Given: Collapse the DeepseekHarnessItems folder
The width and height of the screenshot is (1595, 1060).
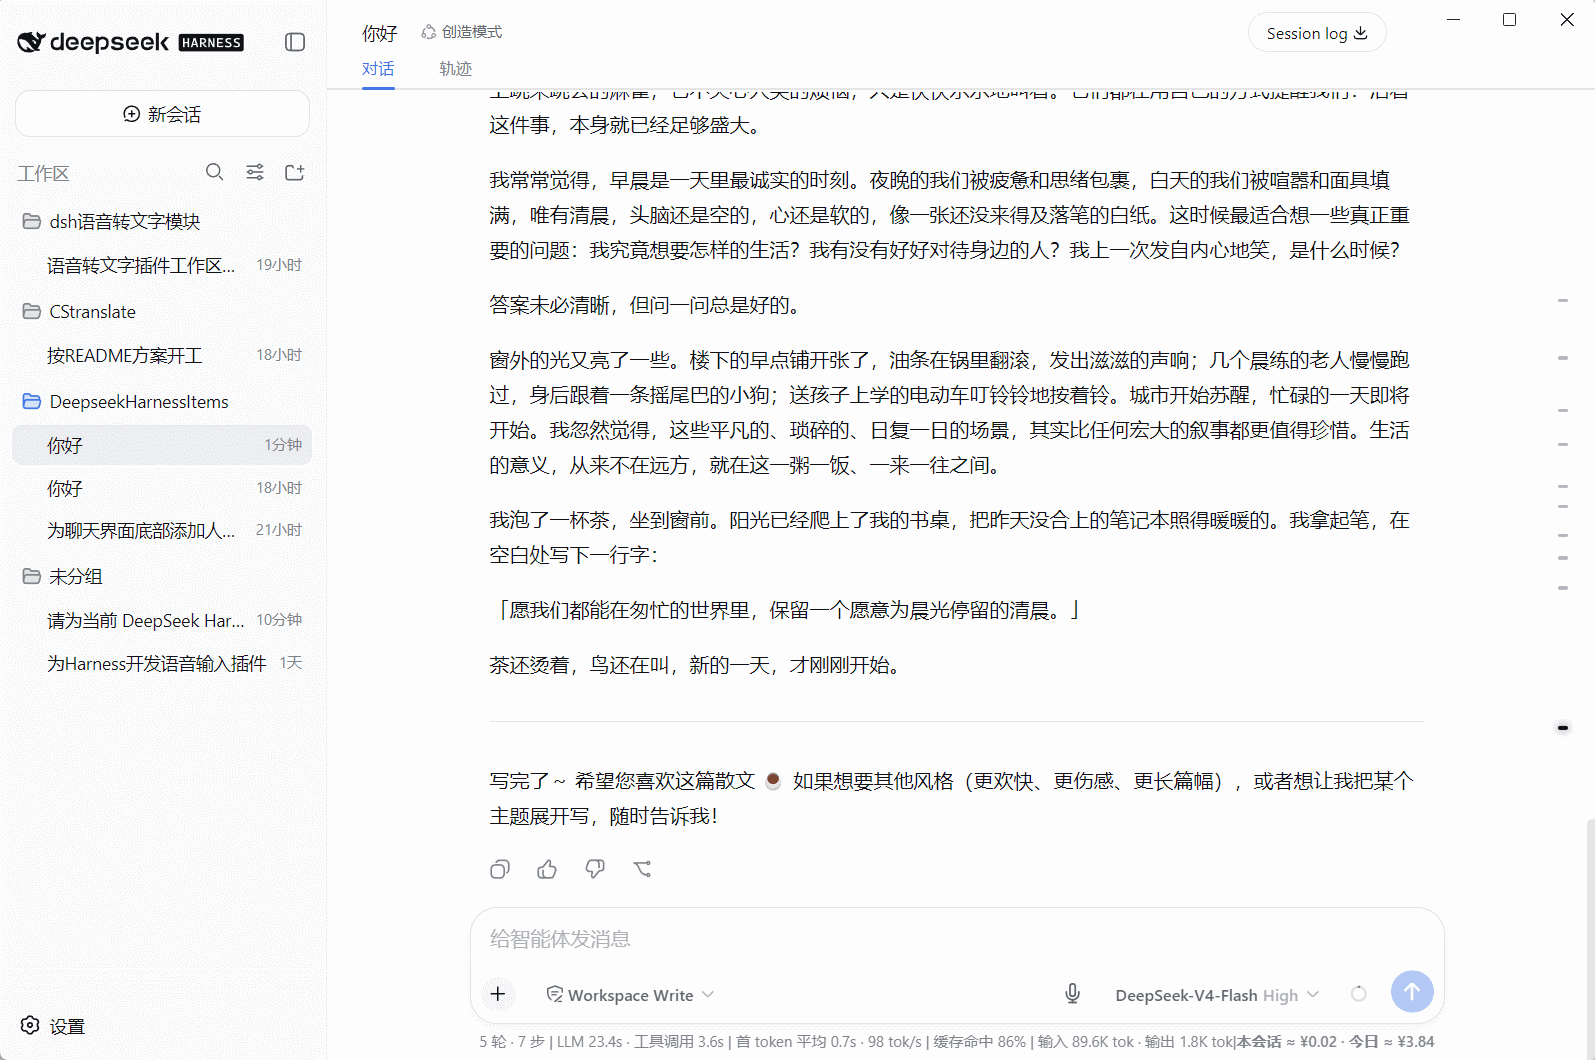Looking at the screenshot, I should (162, 401).
